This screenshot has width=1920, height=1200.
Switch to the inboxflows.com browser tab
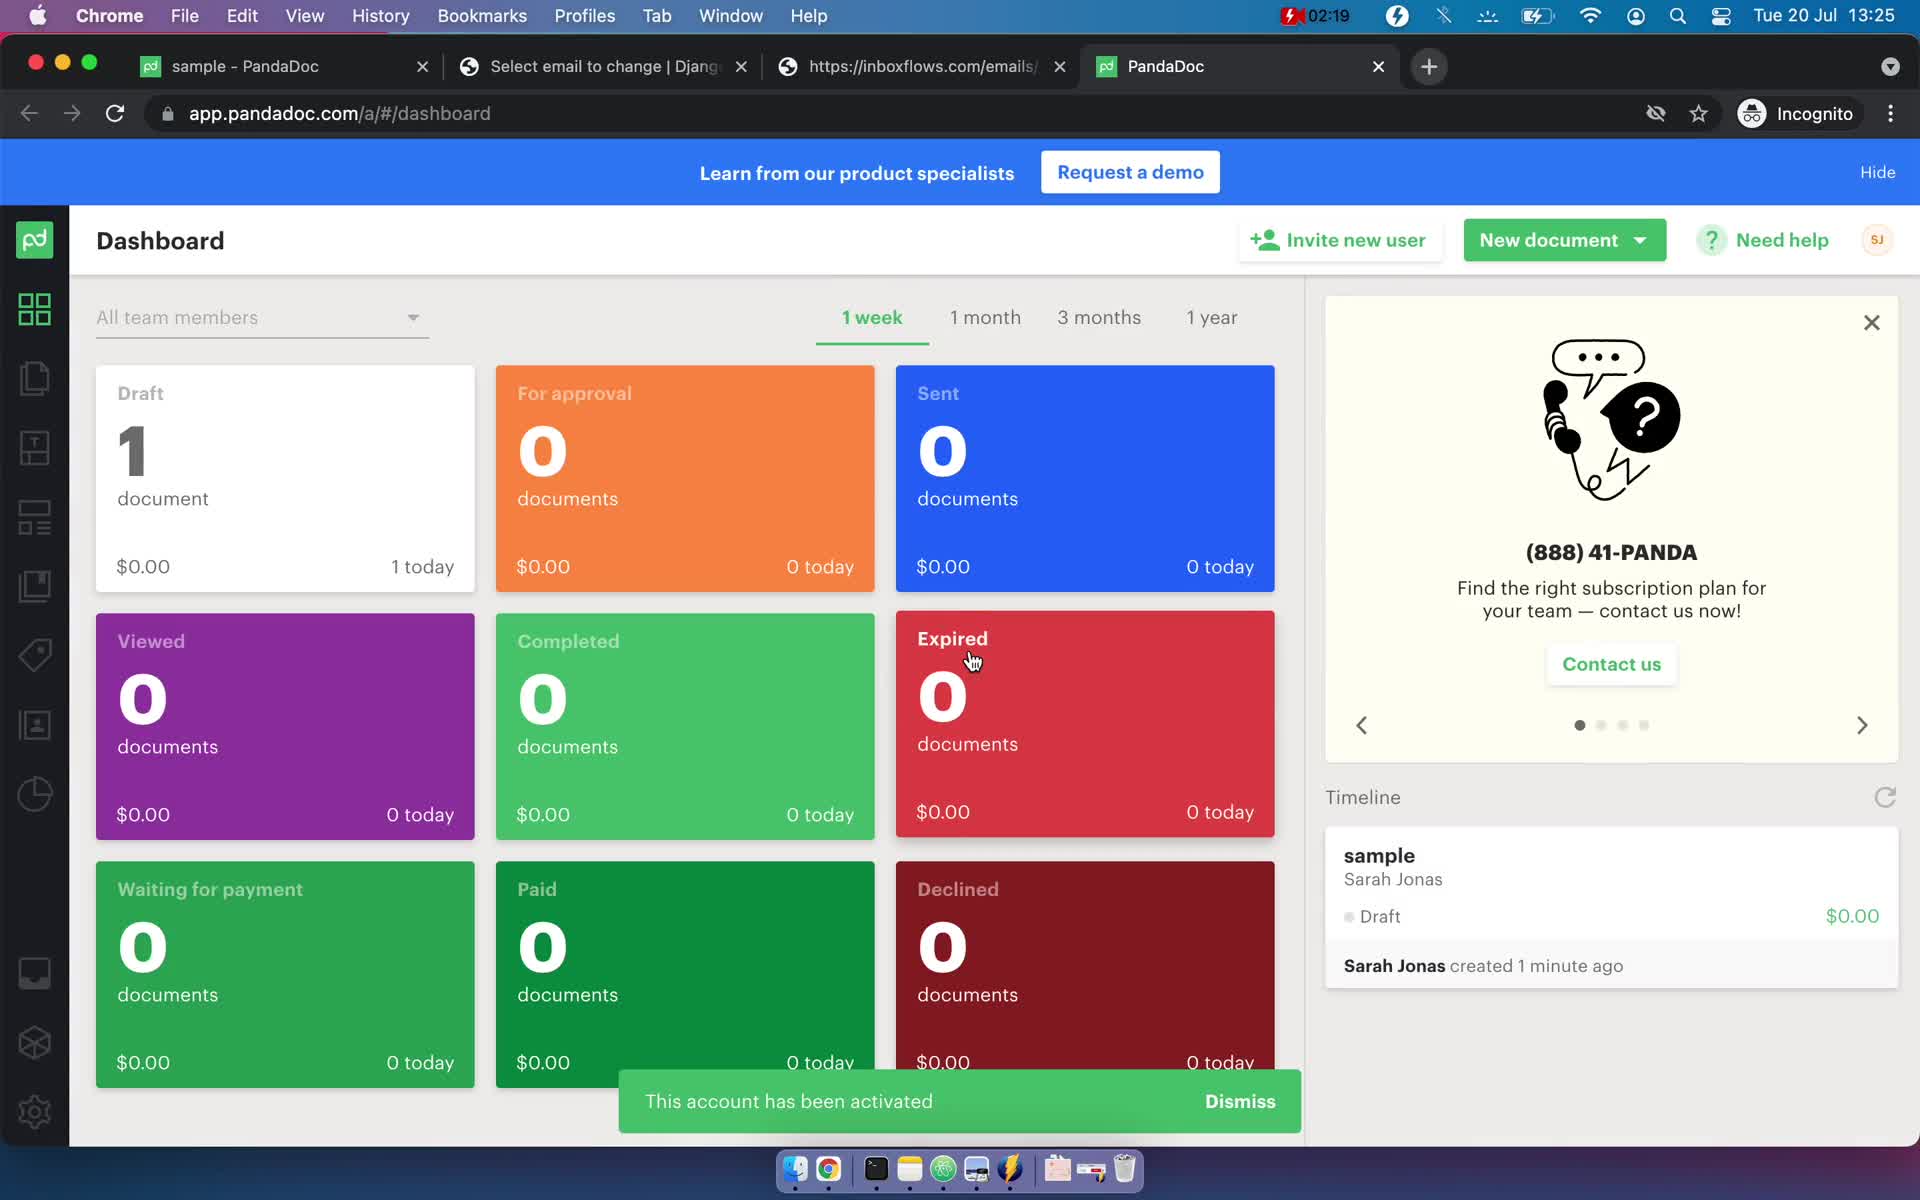pos(920,67)
